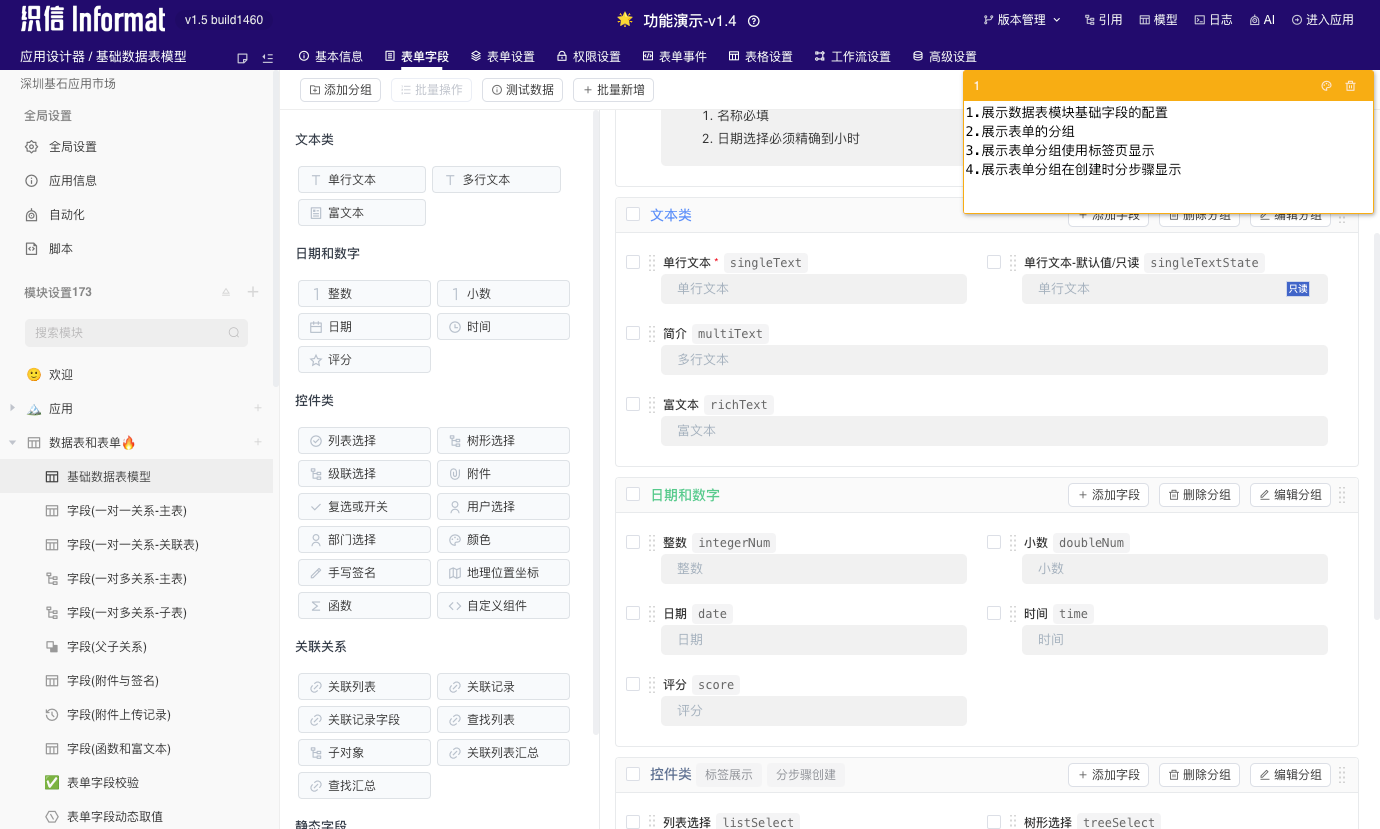
Task: Click the 引用 (references) icon
Action: [1103, 18]
